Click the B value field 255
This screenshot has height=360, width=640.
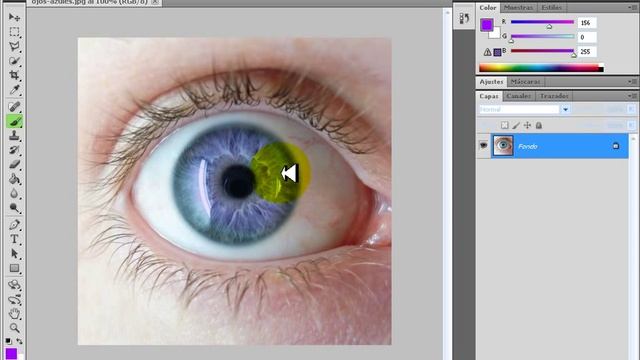tap(587, 52)
